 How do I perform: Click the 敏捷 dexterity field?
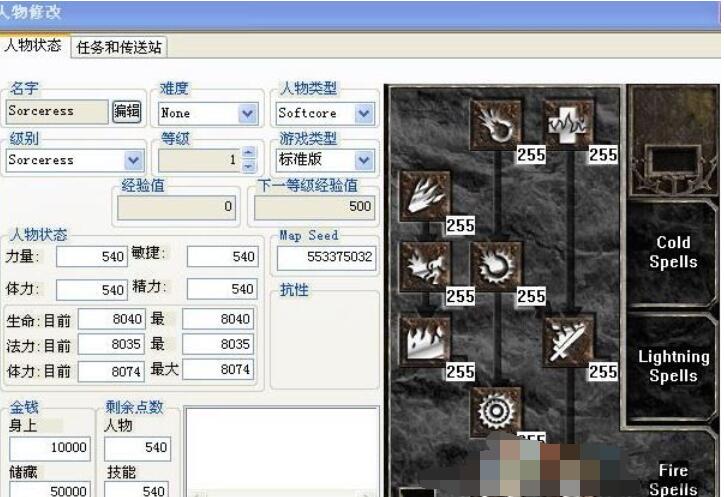coord(222,256)
